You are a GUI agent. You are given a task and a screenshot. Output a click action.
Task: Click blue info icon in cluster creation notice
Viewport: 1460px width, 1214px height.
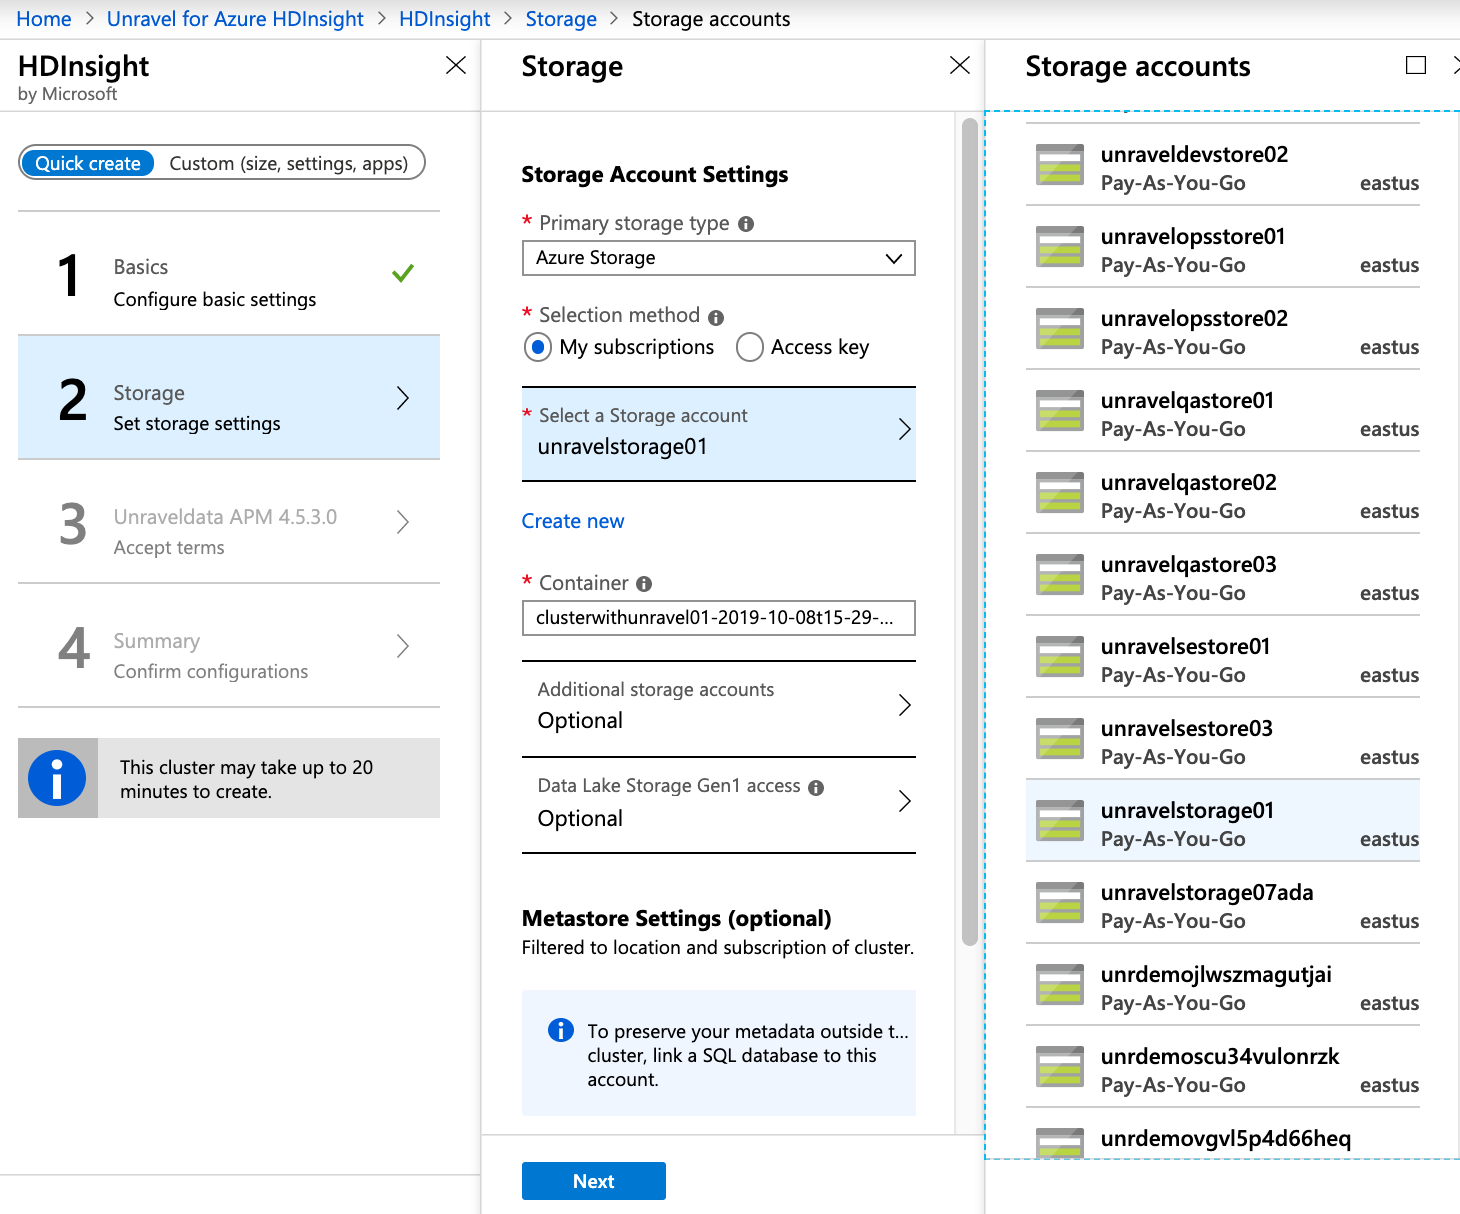pyautogui.click(x=57, y=778)
